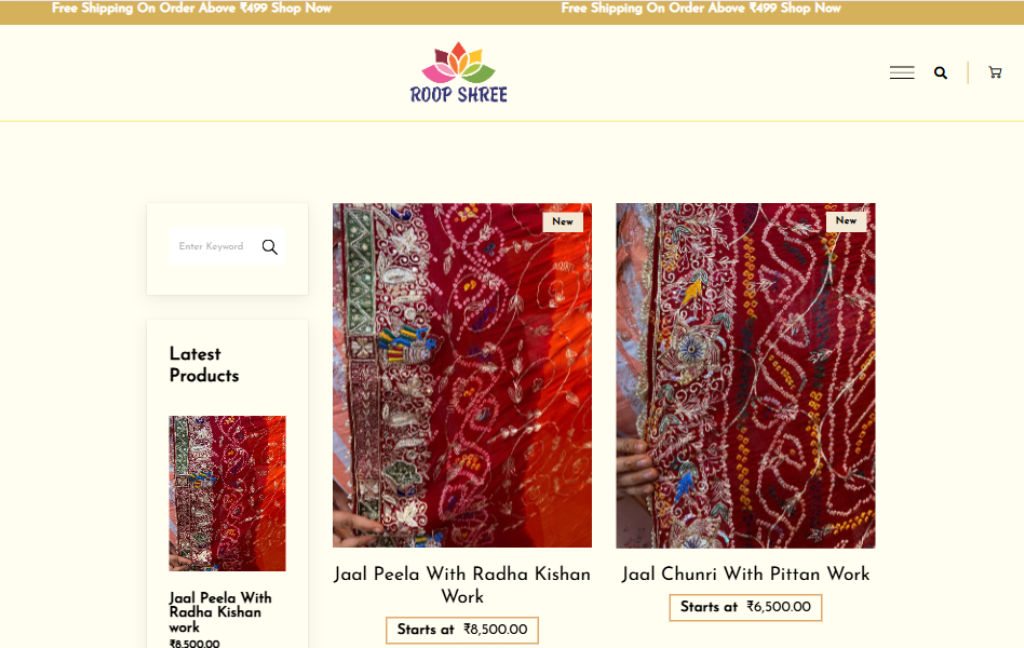Image resolution: width=1024 pixels, height=648 pixels.
Task: Click the Jaal Peela With Radha Kishan Work title
Action: click(x=462, y=585)
